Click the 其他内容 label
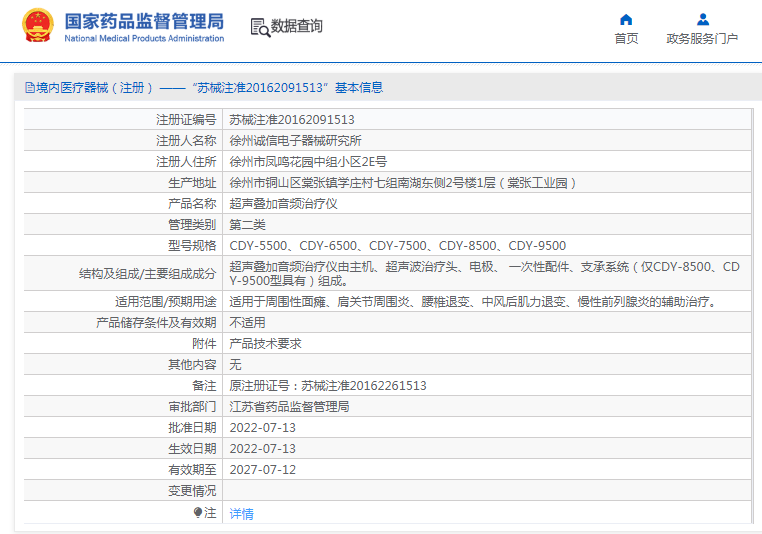Viewport: 762px width, 534px height. pyautogui.click(x=192, y=364)
